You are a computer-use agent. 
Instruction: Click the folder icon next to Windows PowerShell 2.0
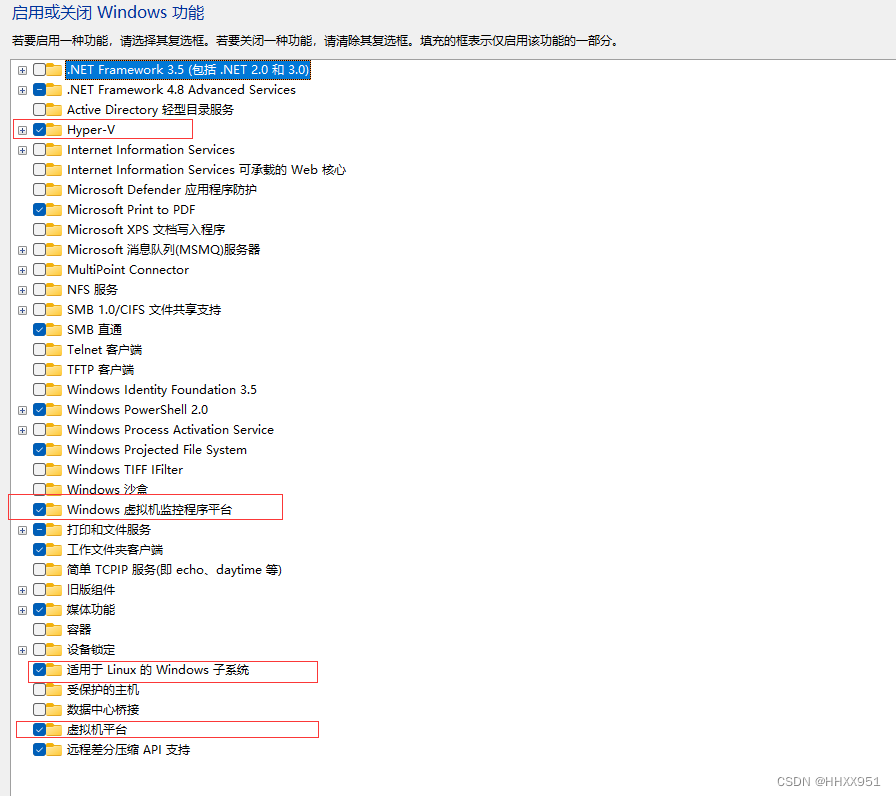tap(52, 409)
